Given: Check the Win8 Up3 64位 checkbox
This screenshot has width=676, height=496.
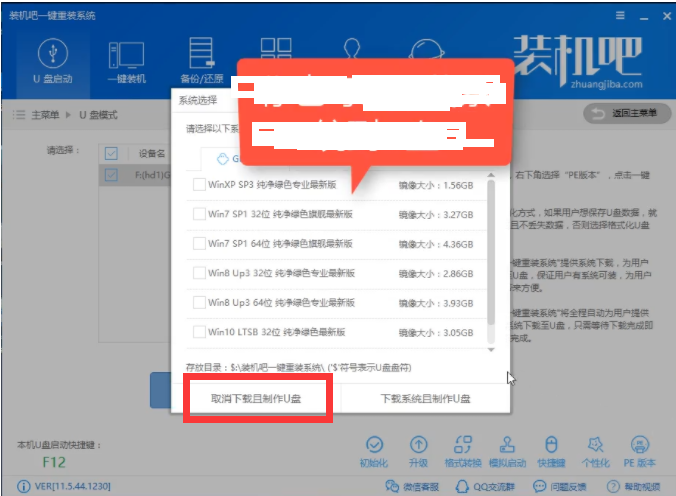Looking at the screenshot, I should (x=199, y=302).
